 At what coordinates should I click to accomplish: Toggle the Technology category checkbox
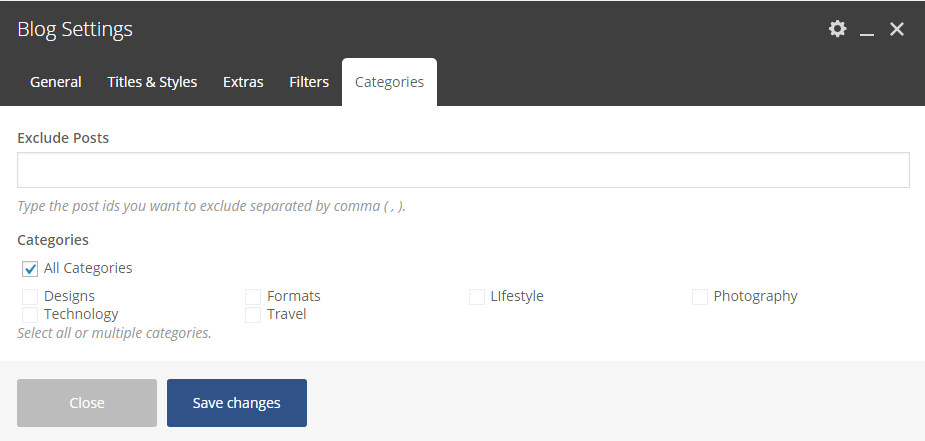tap(30, 315)
